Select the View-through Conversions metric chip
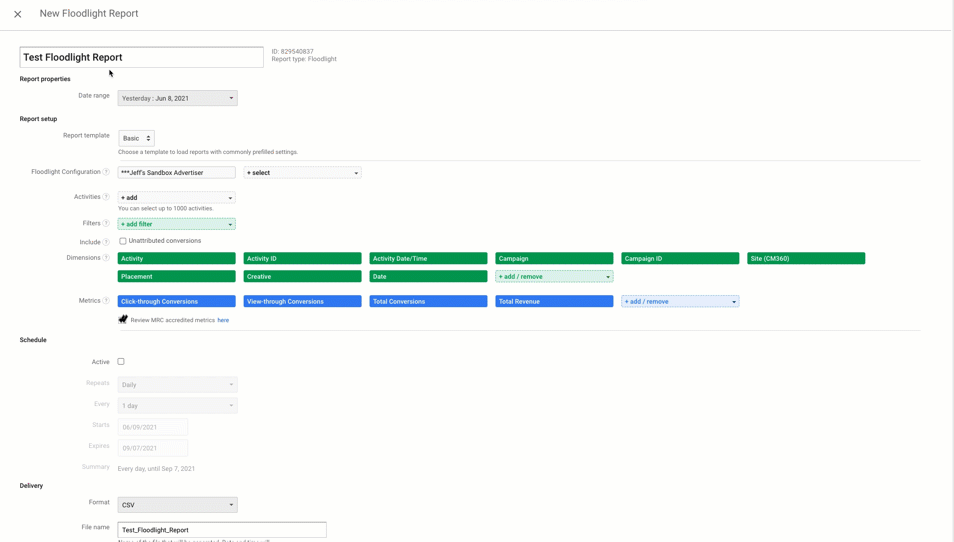The width and height of the screenshot is (954, 542). tap(302, 301)
